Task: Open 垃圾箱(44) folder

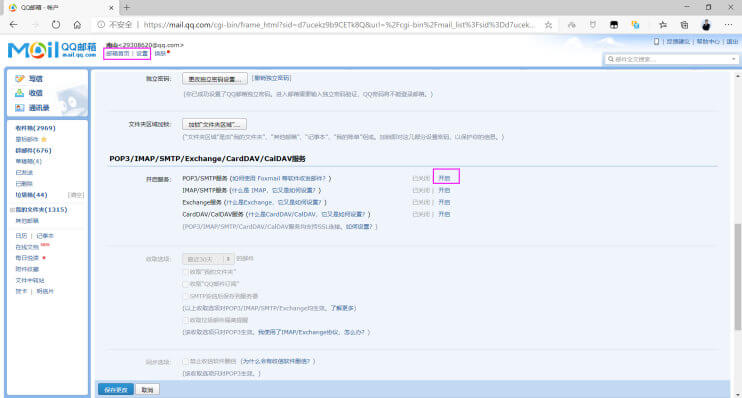Action: coord(31,195)
